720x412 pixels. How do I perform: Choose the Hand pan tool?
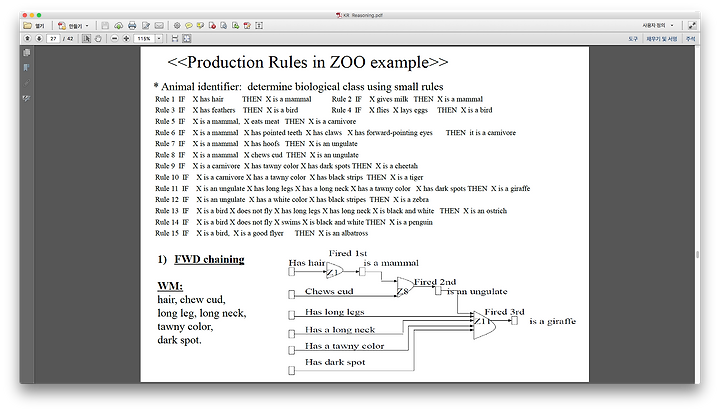[x=98, y=39]
